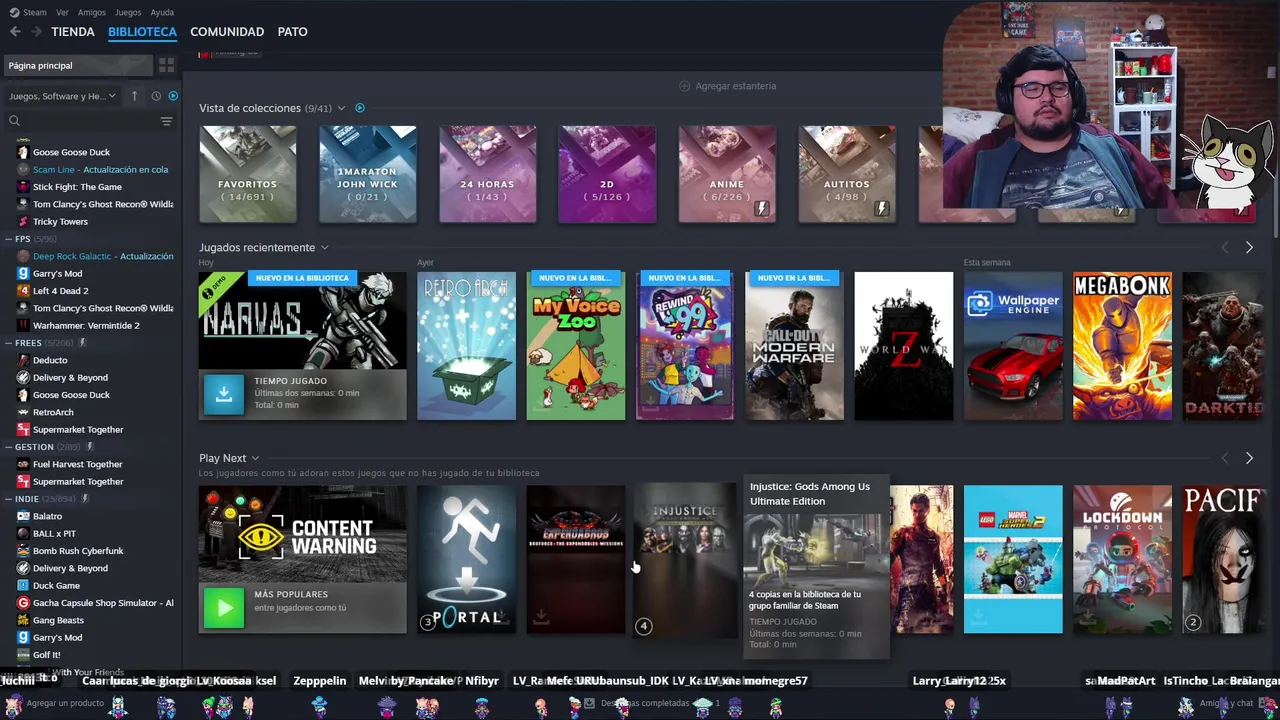
Task: Open the Ayuda menu
Action: (x=162, y=12)
